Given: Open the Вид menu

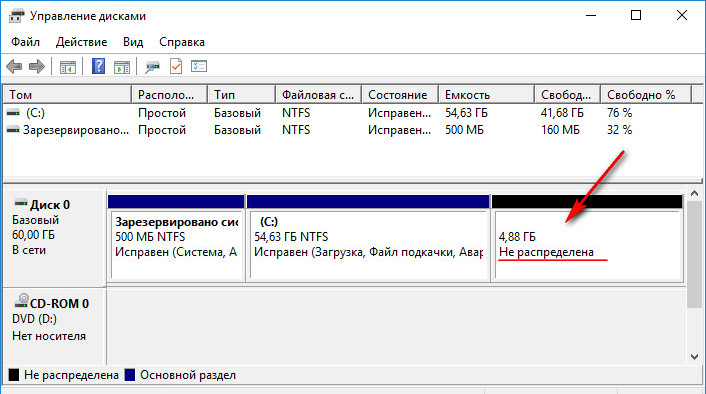Looking at the screenshot, I should point(133,42).
